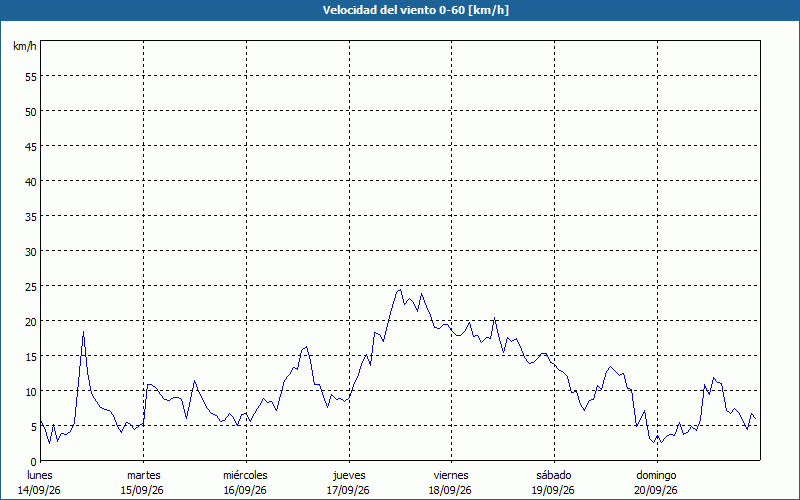800x500 pixels.
Task: Click the 30 value on the y-axis
Action: (x=31, y=252)
